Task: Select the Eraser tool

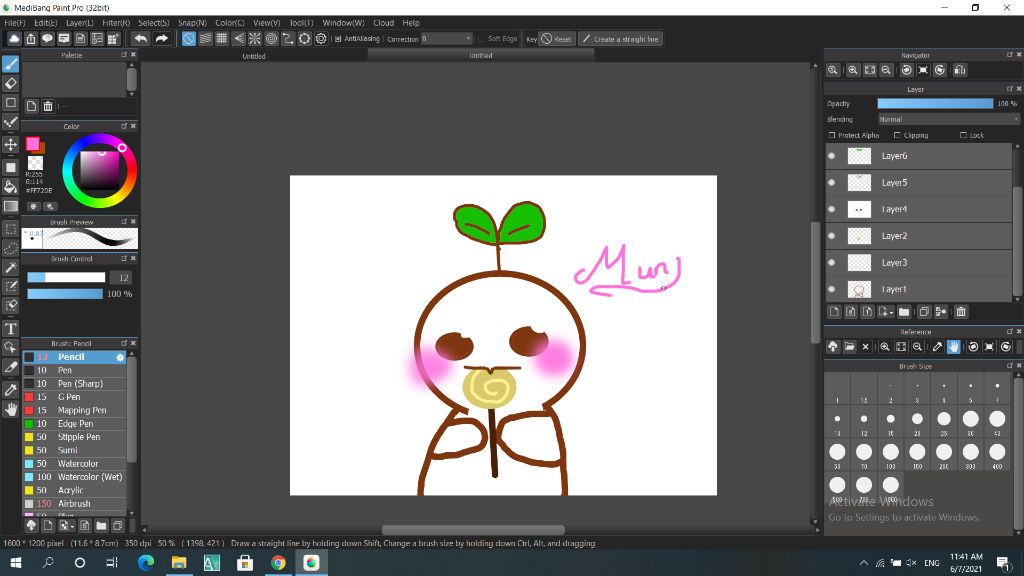Action: 11,84
